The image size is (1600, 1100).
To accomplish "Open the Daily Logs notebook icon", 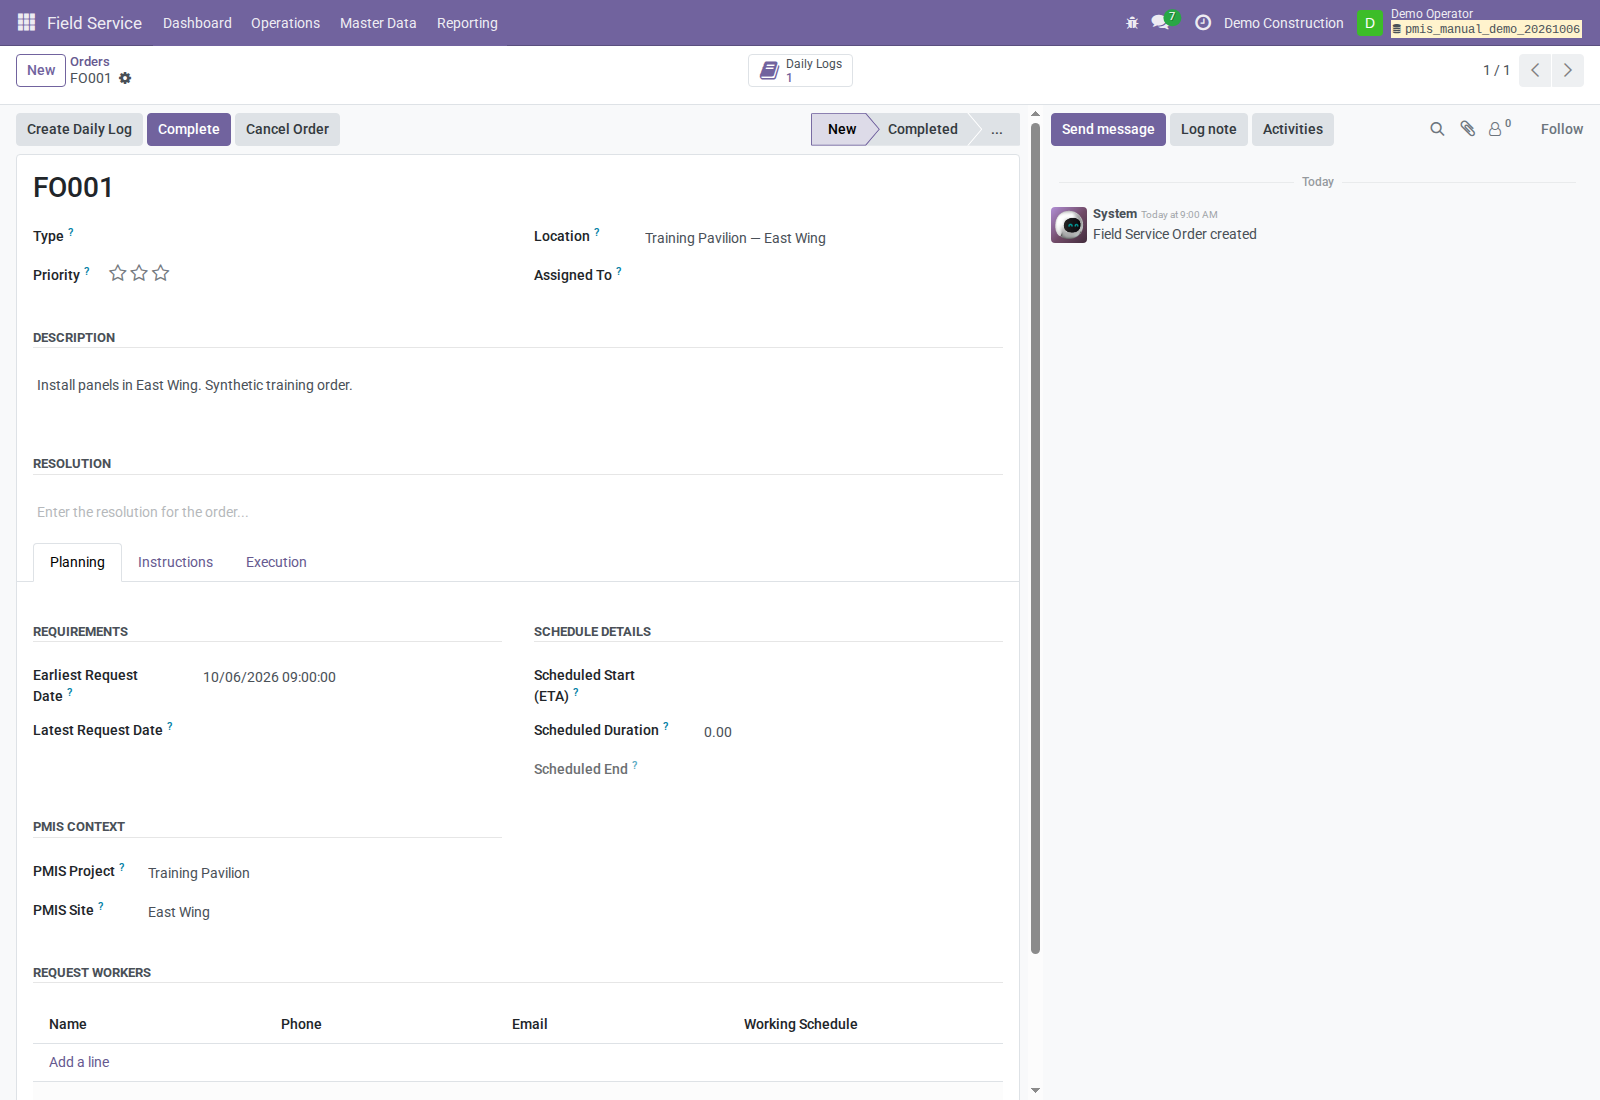I will 769,70.
